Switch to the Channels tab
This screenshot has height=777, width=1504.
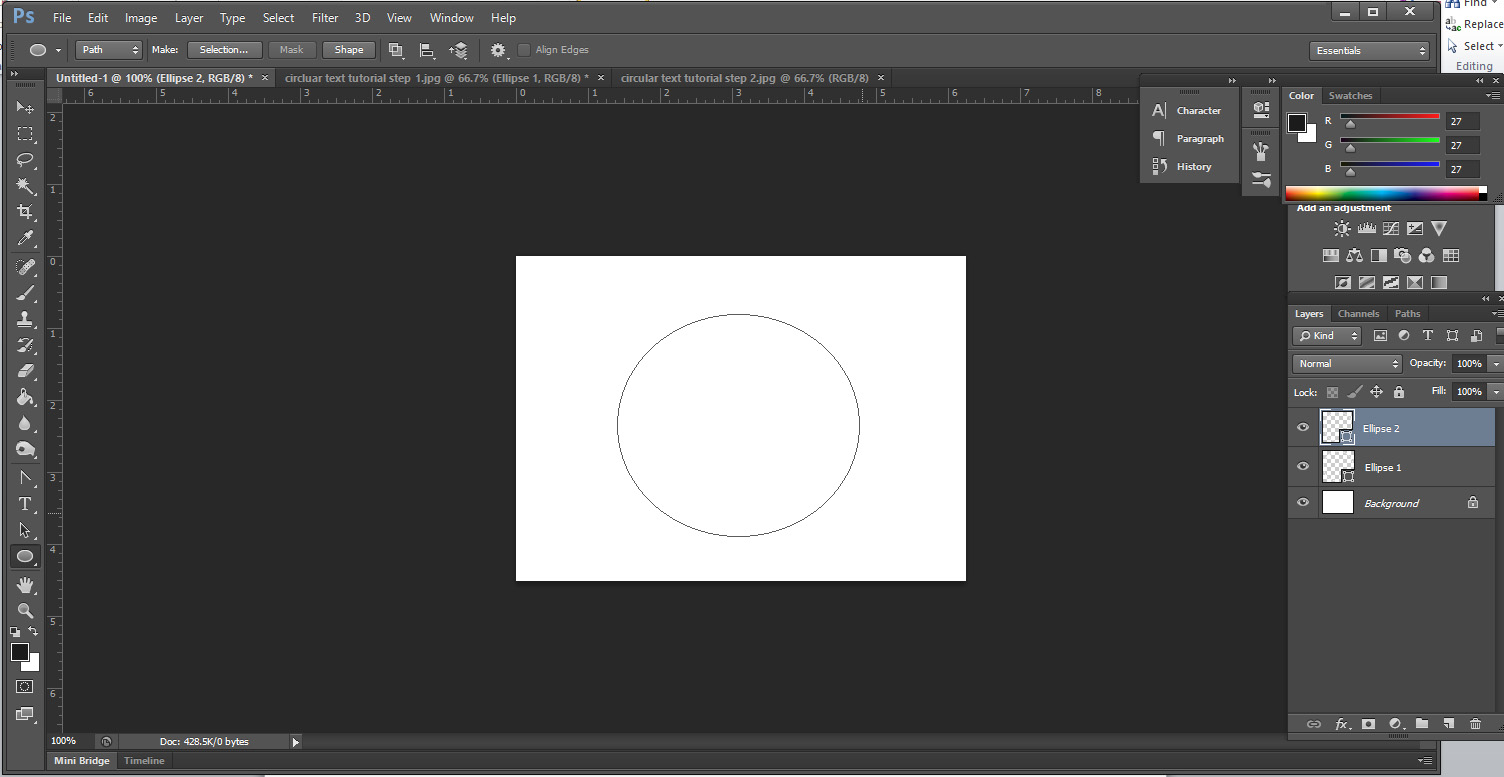point(1358,314)
